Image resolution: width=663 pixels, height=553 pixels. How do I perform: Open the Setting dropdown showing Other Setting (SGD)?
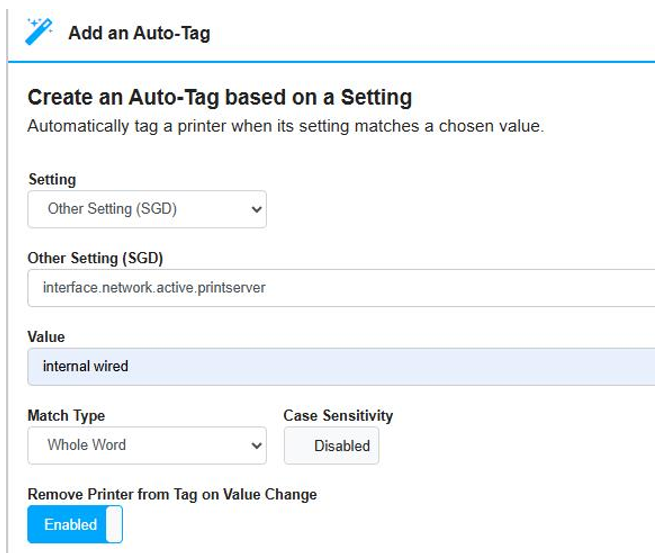pos(147,209)
